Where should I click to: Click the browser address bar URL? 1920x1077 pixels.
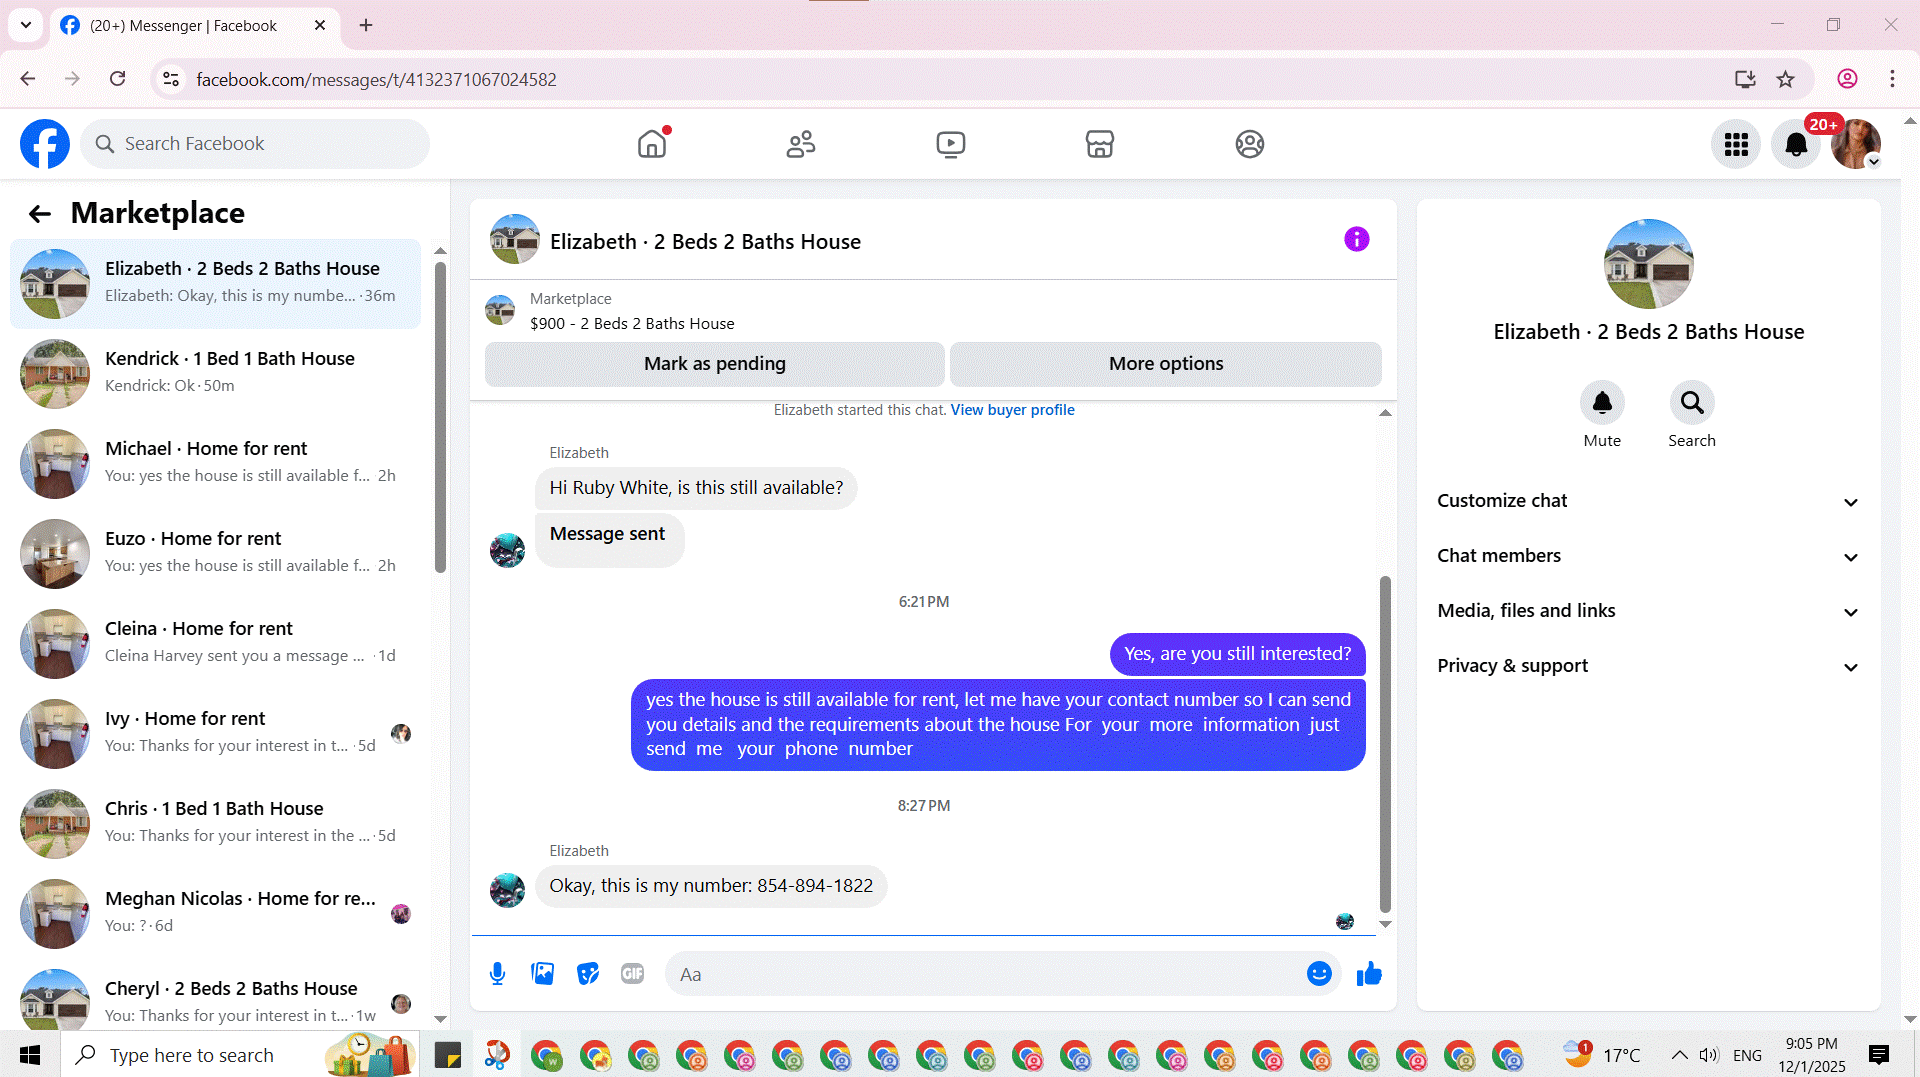(x=376, y=79)
